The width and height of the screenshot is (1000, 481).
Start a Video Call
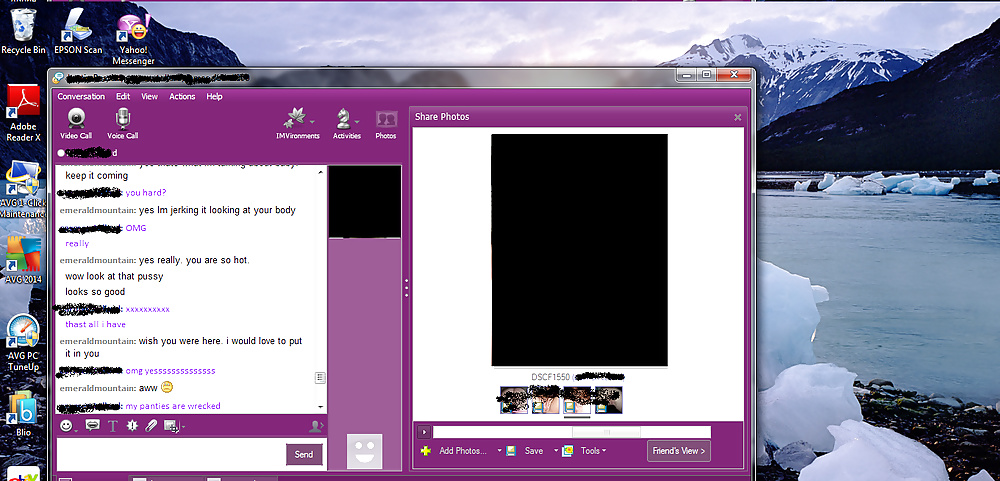(x=75, y=123)
